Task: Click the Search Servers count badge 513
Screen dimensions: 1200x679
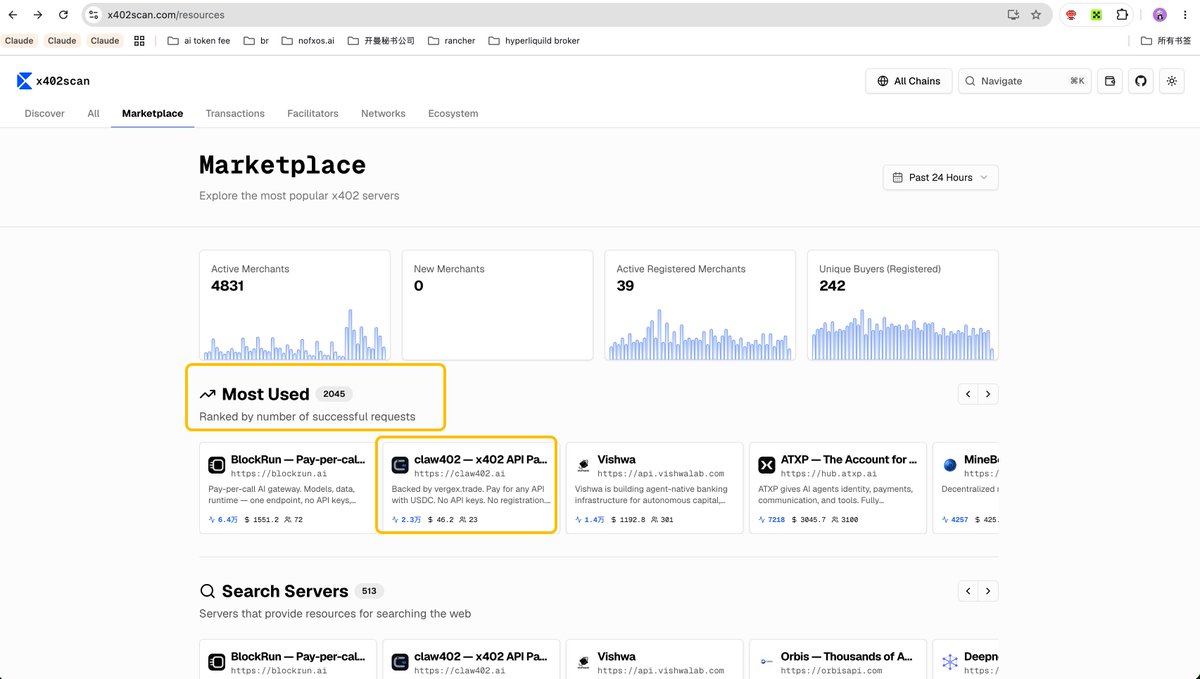Action: coord(369,591)
